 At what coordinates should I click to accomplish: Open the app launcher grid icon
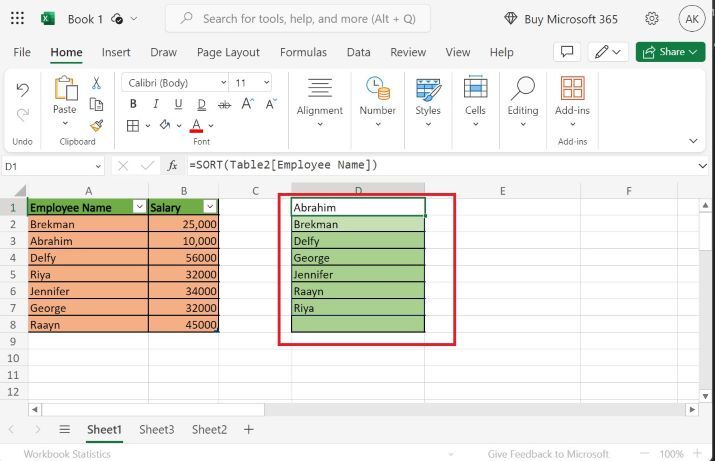(x=17, y=18)
